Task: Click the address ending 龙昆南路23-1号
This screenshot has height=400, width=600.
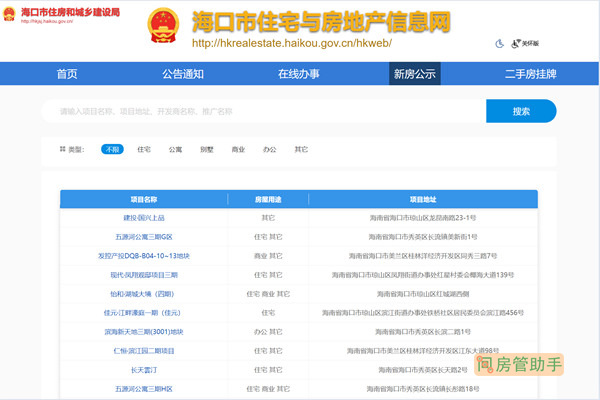Action: pos(423,218)
